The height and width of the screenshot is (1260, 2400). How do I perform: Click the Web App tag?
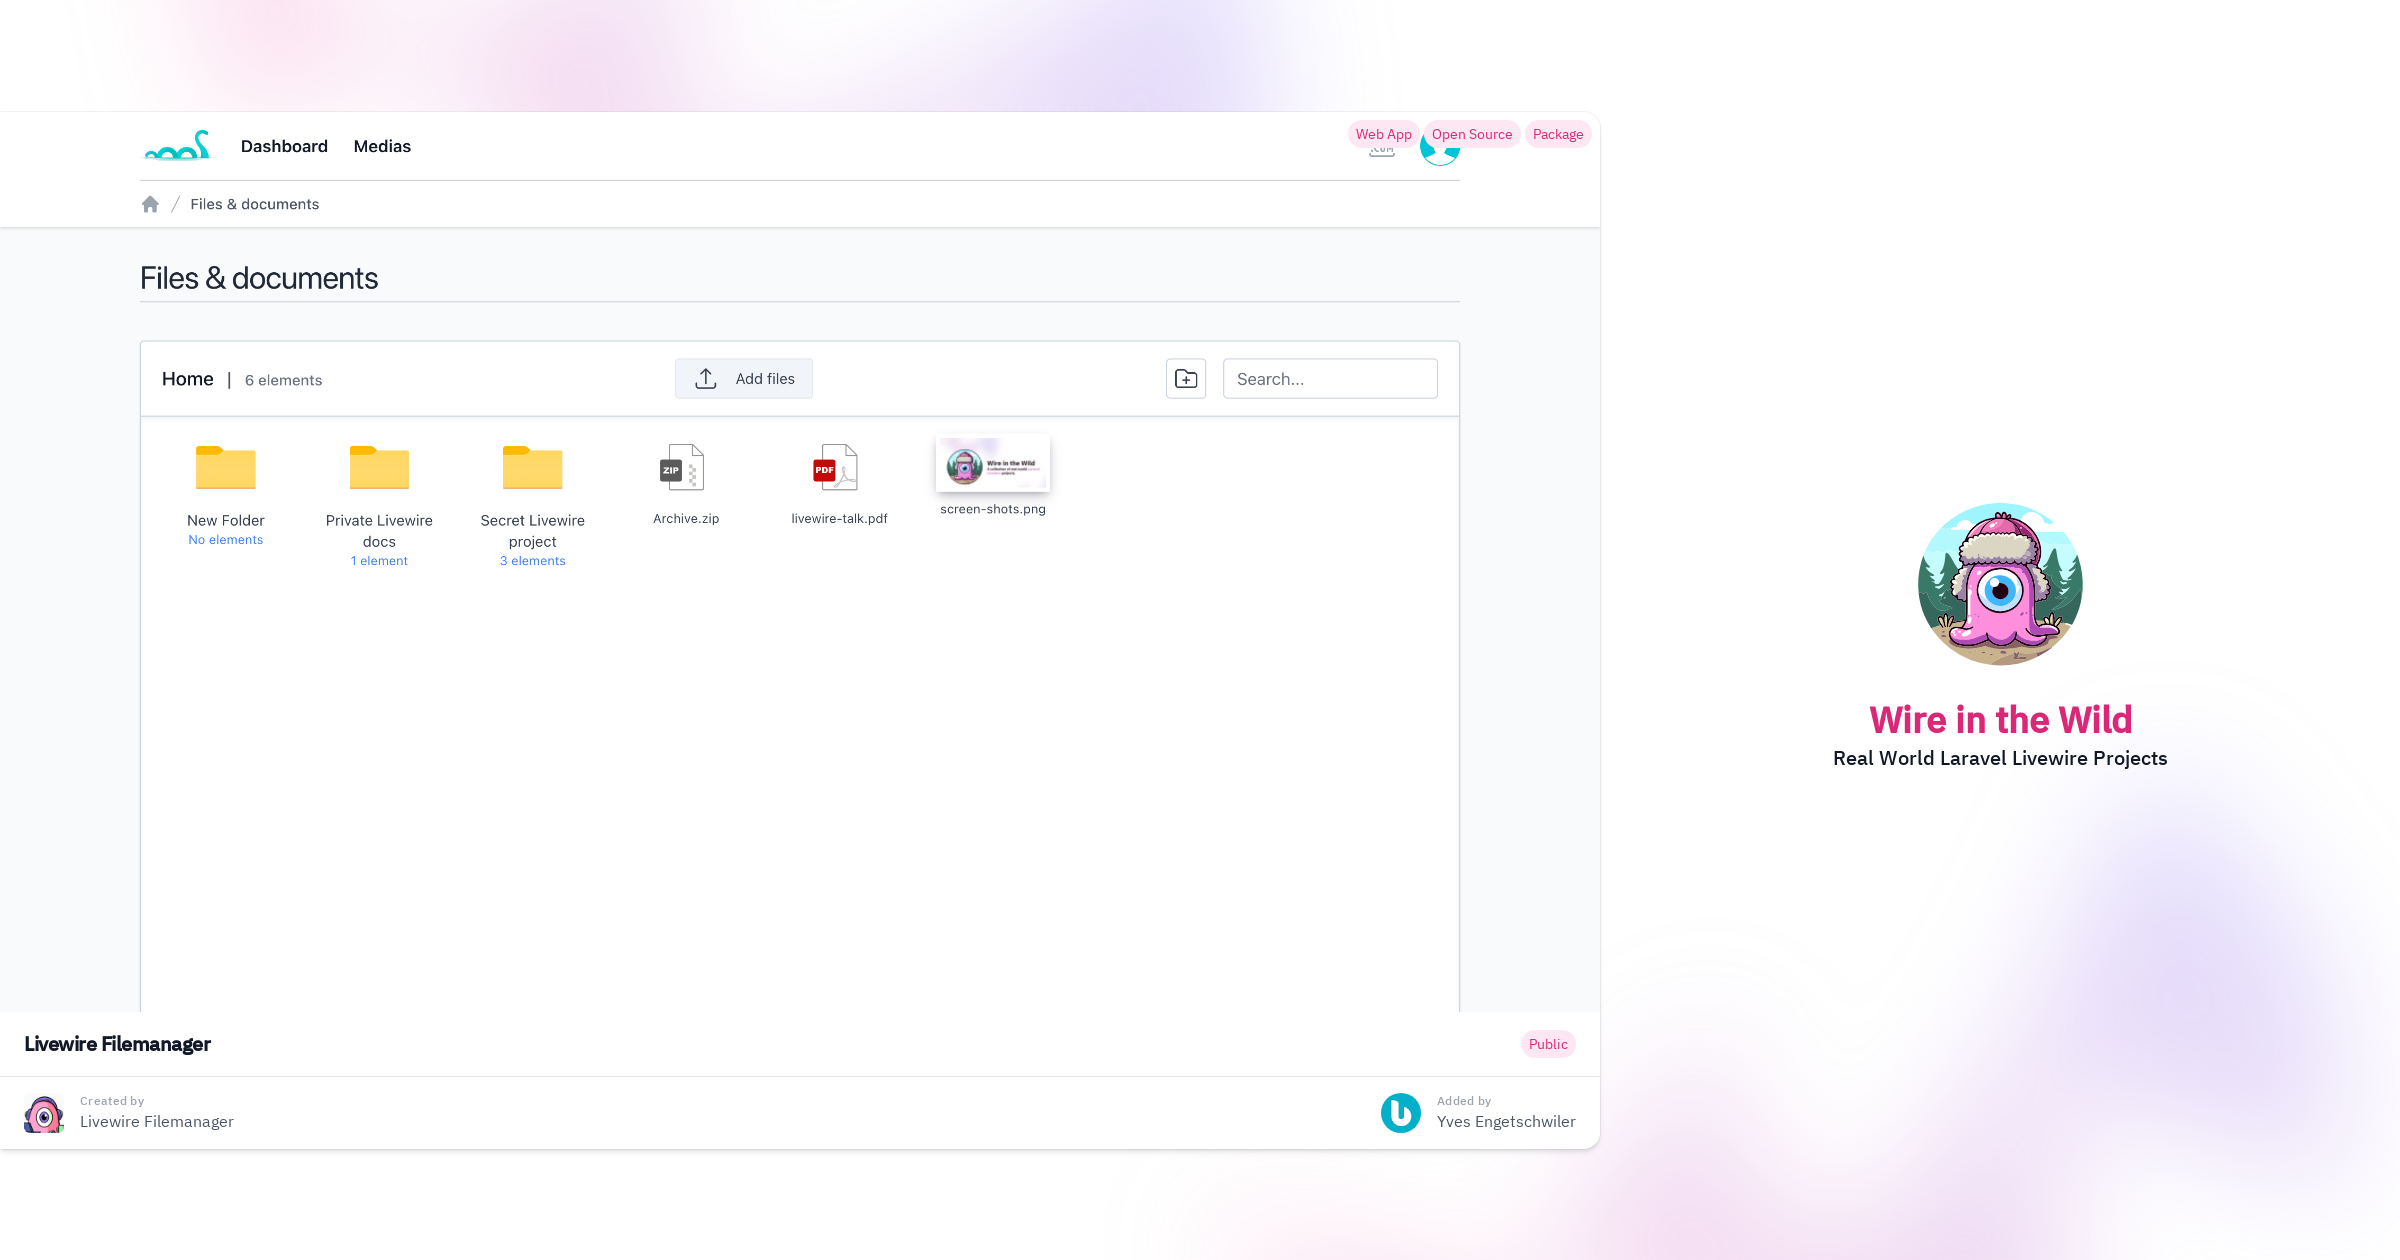[1384, 134]
